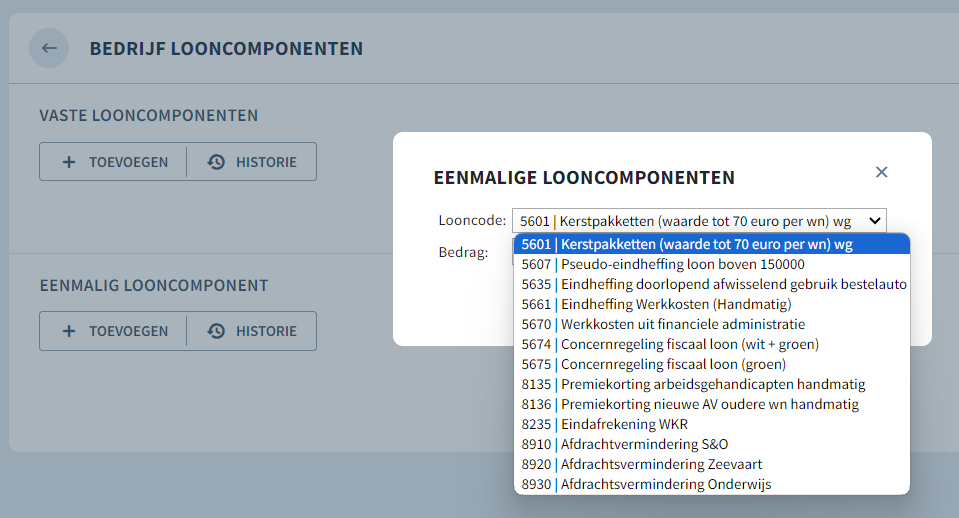959x518 pixels.
Task: Pick 8135 Premiekorting arbeidsgehandicapten handmatig
Action: point(712,384)
